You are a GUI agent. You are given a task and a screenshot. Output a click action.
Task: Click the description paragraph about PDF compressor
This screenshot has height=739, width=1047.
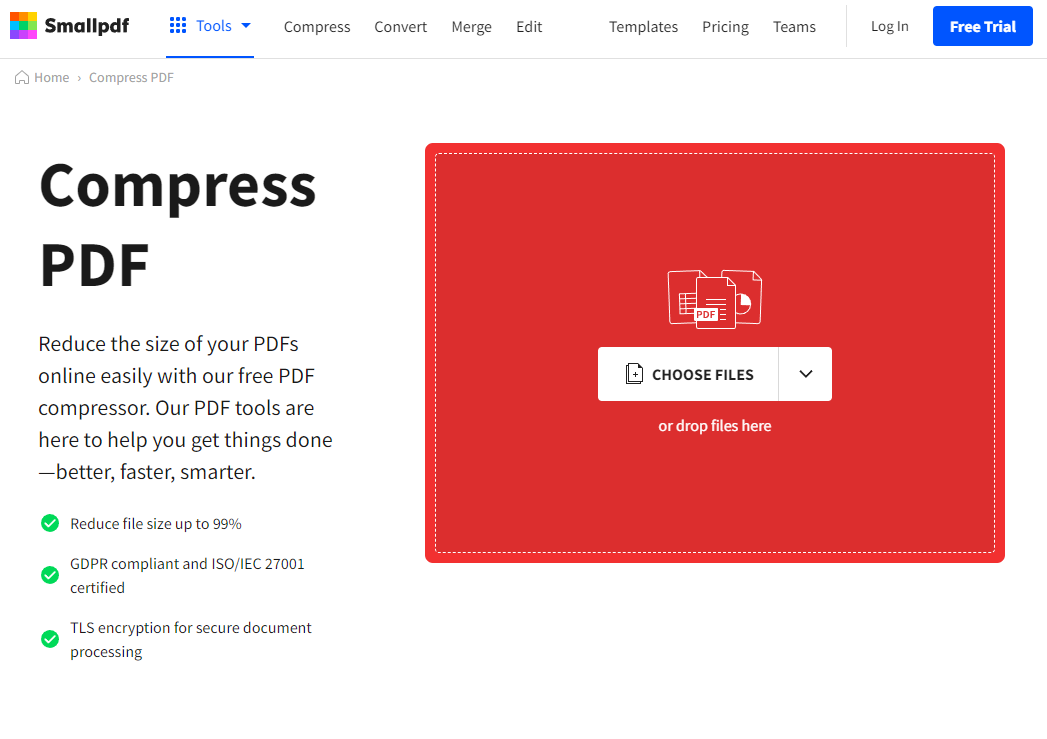[185, 408]
